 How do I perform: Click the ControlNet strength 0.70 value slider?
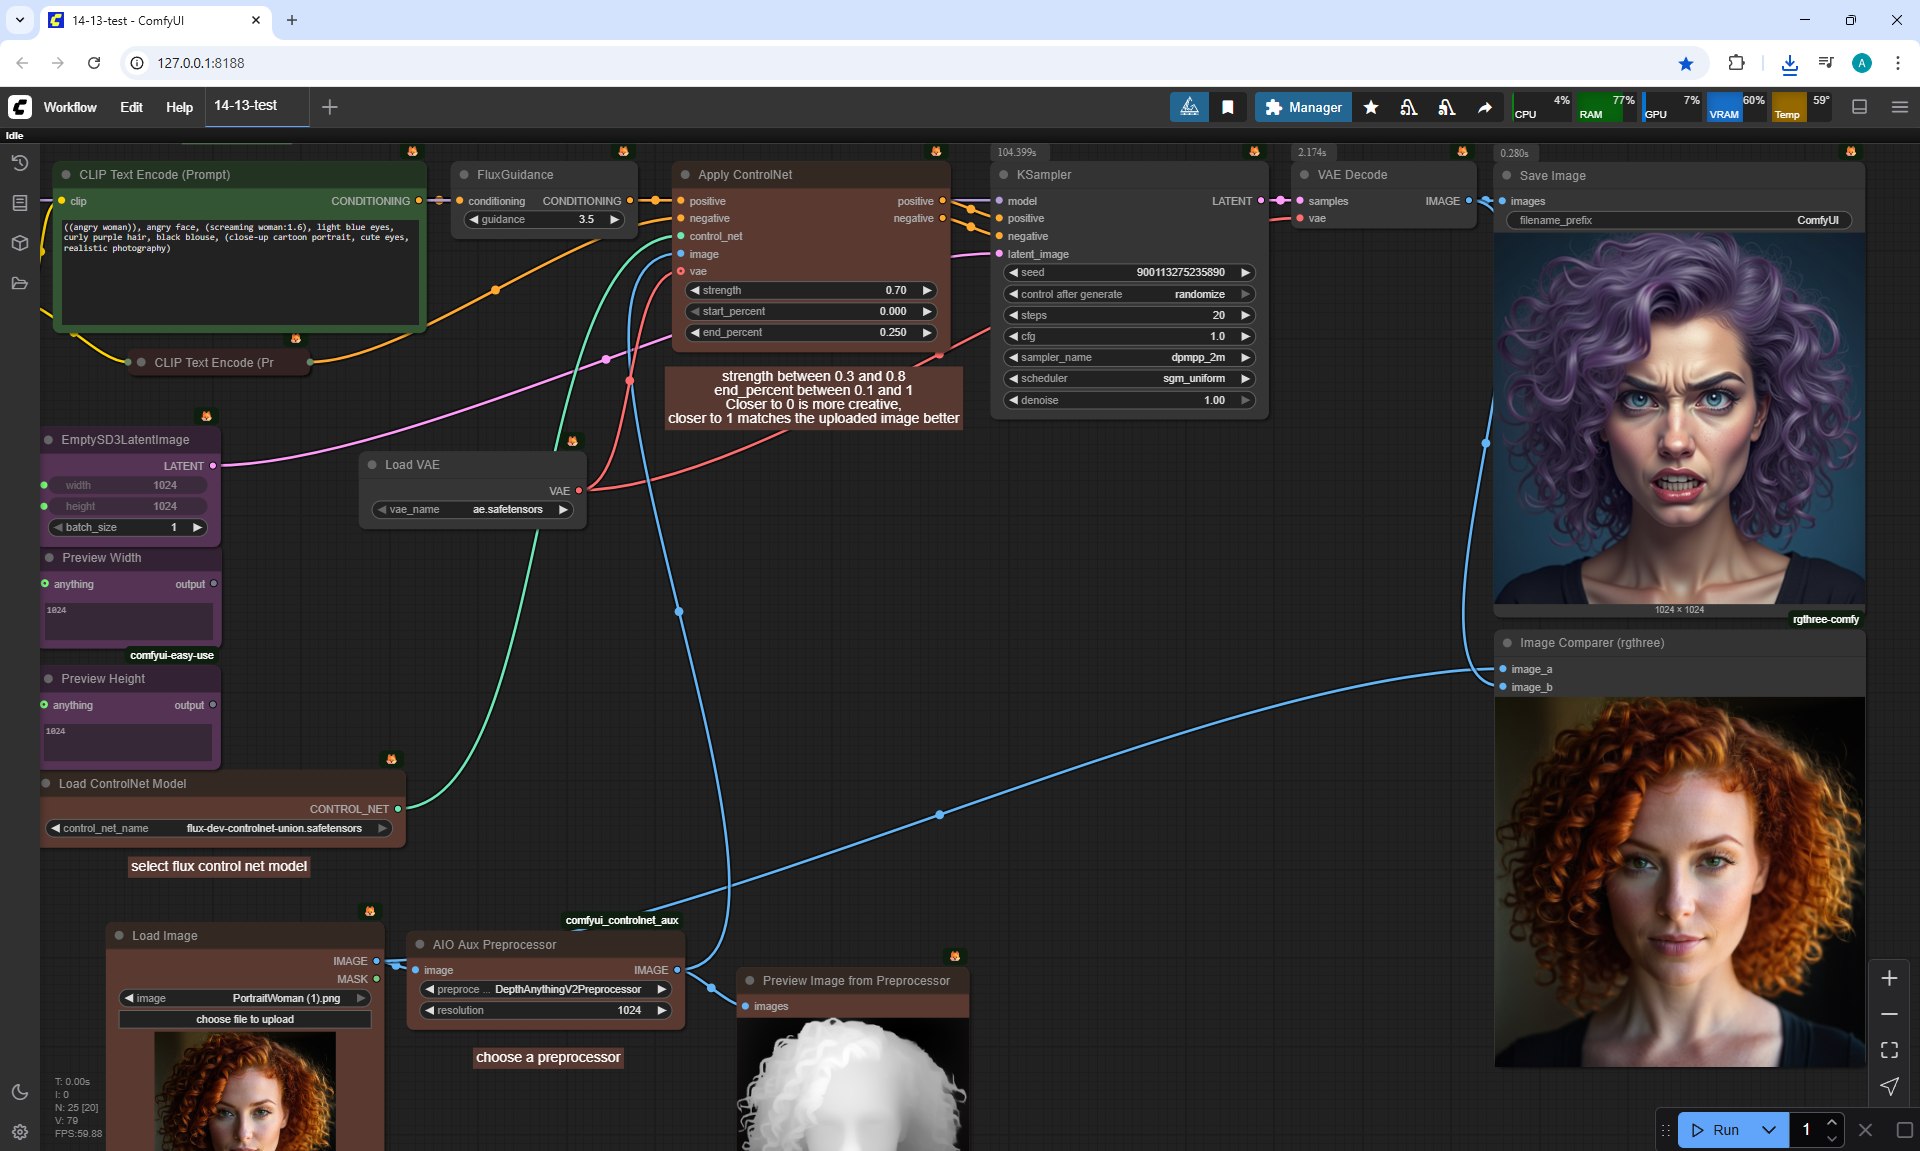(810, 290)
